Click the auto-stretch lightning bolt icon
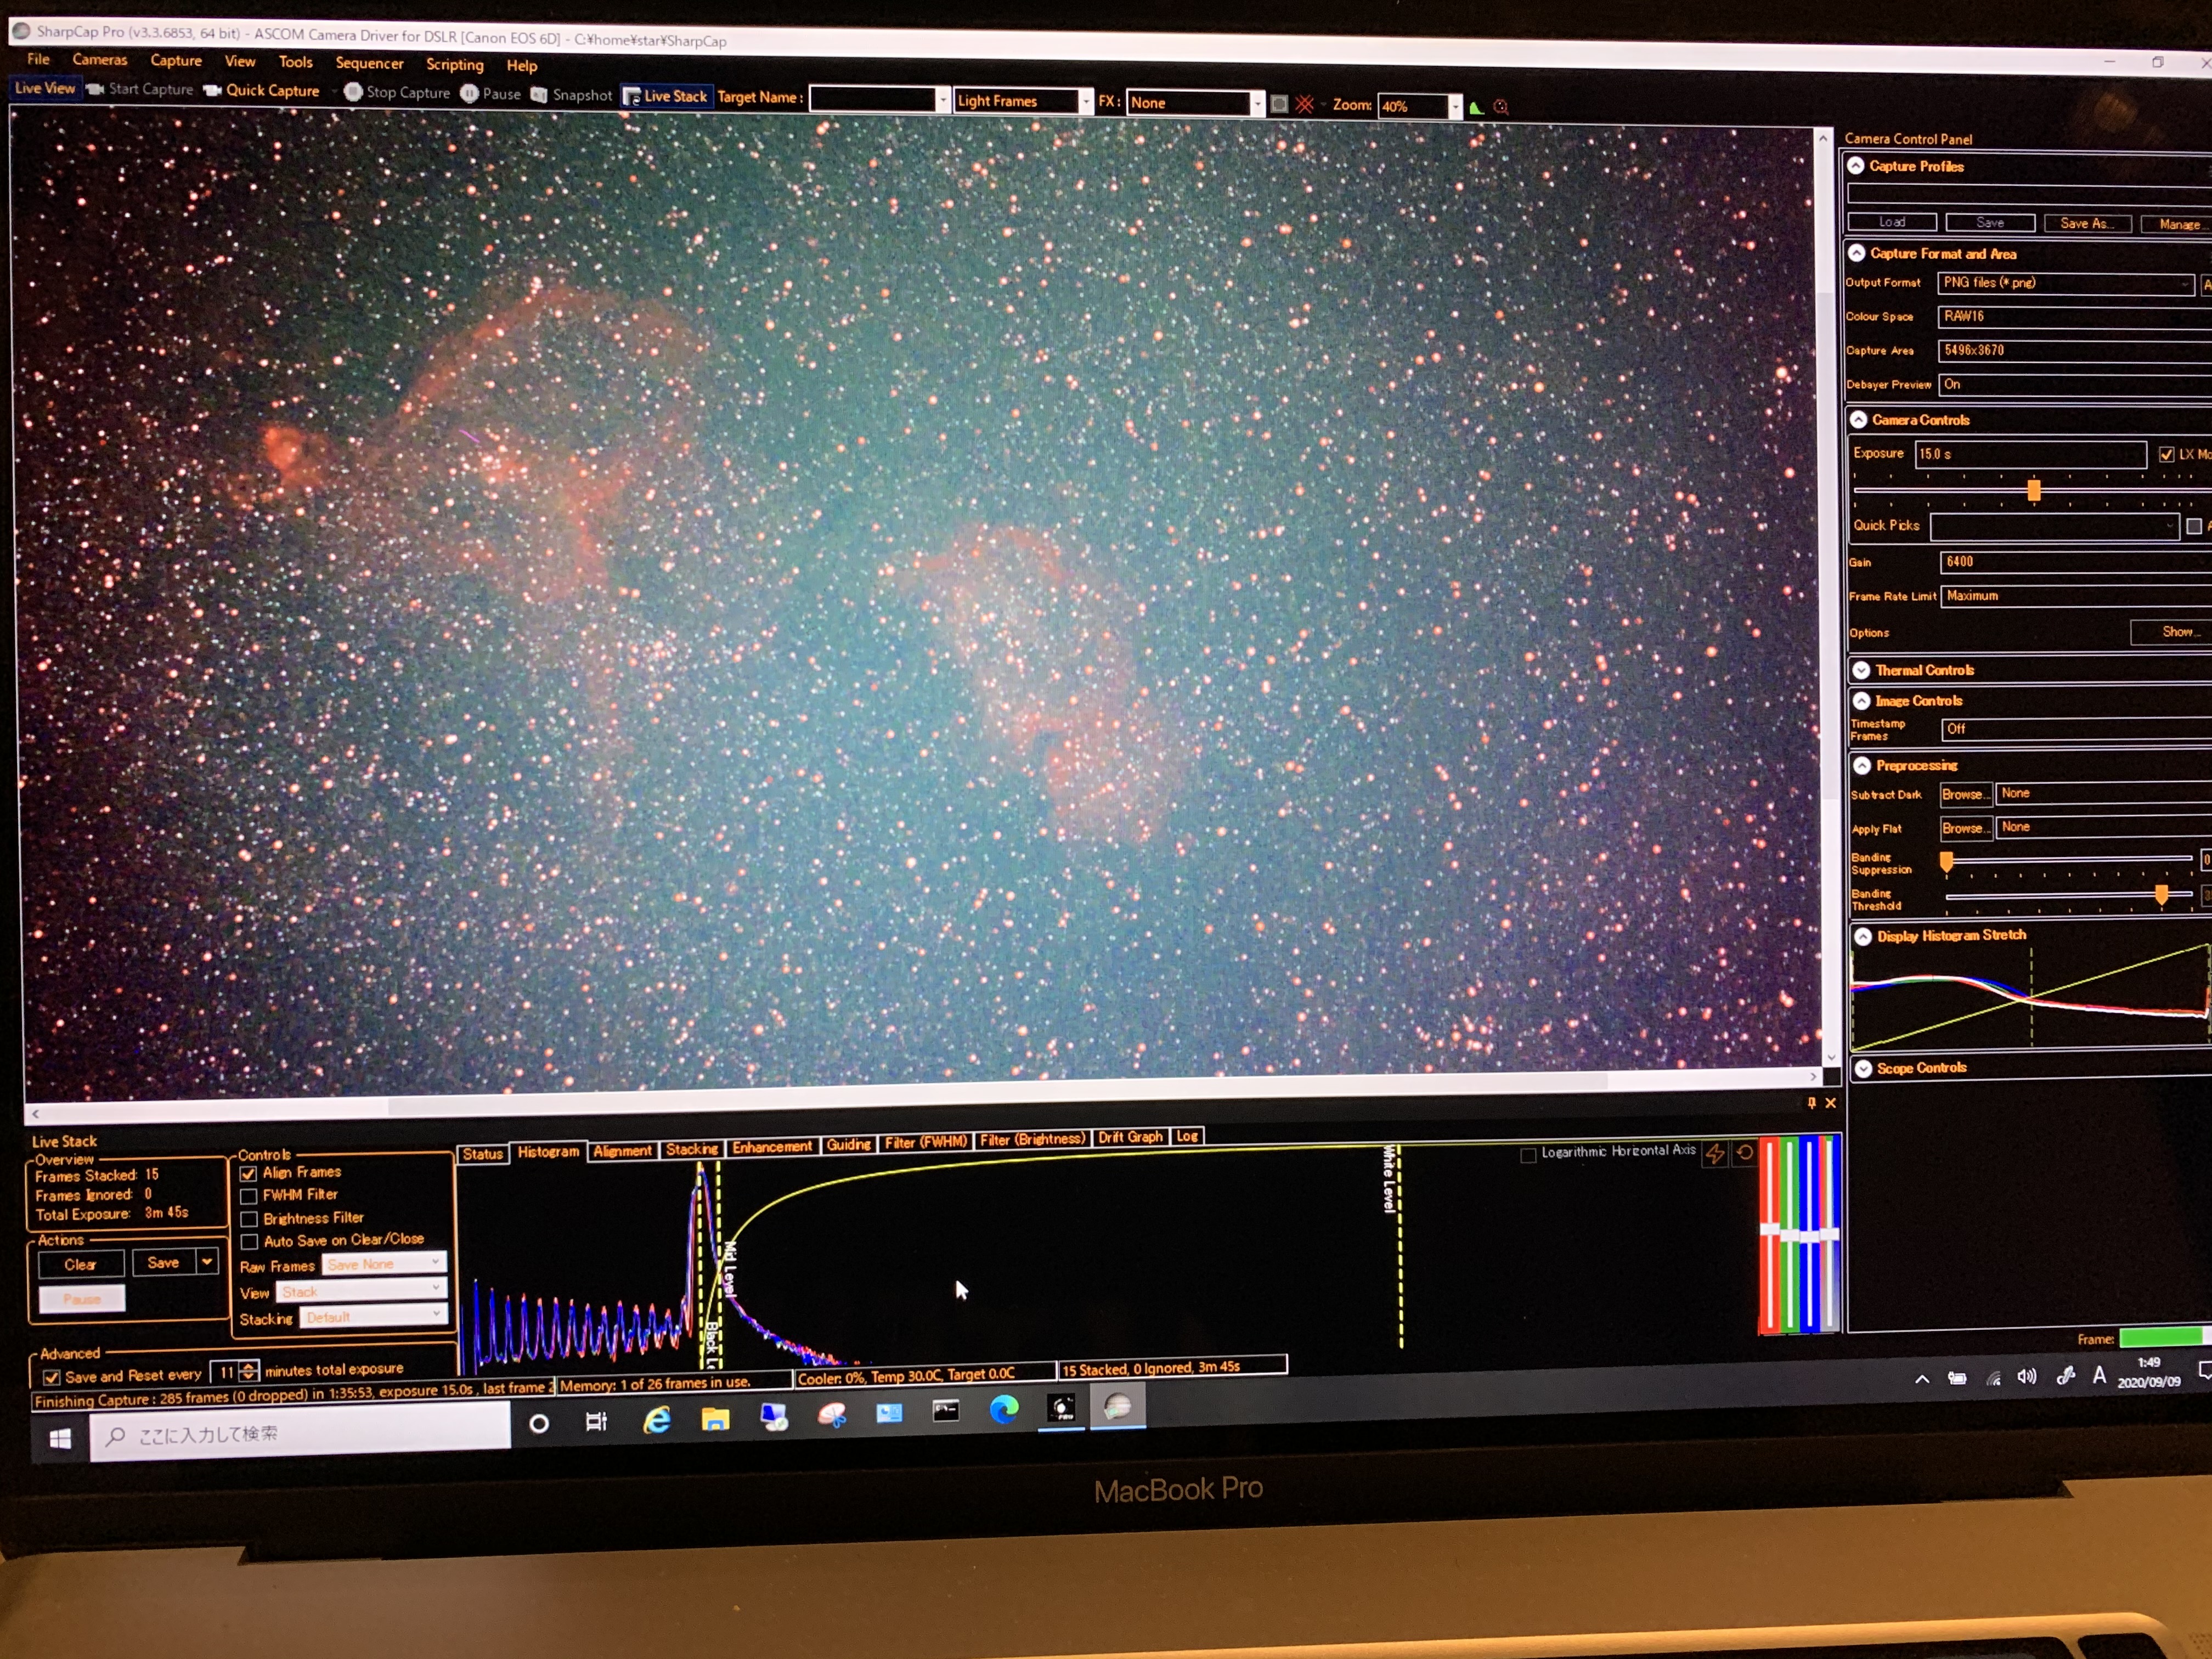Image resolution: width=2212 pixels, height=1659 pixels. tap(1714, 1153)
